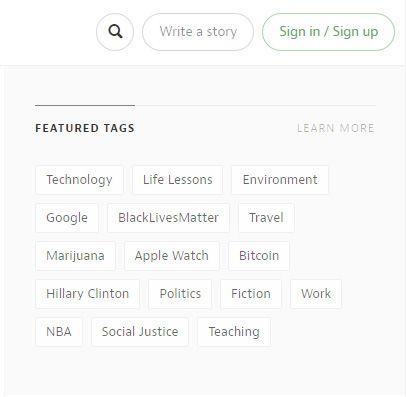Select the Technology tag

(x=79, y=180)
